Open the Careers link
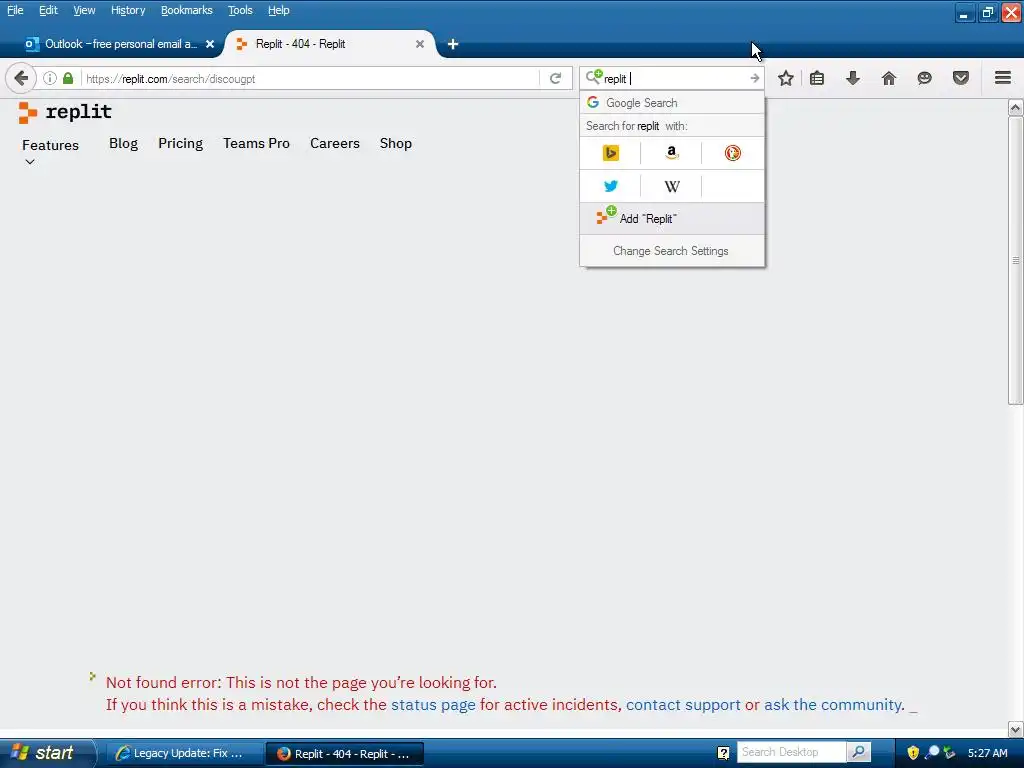Screen dimensions: 1024x768 (334, 143)
